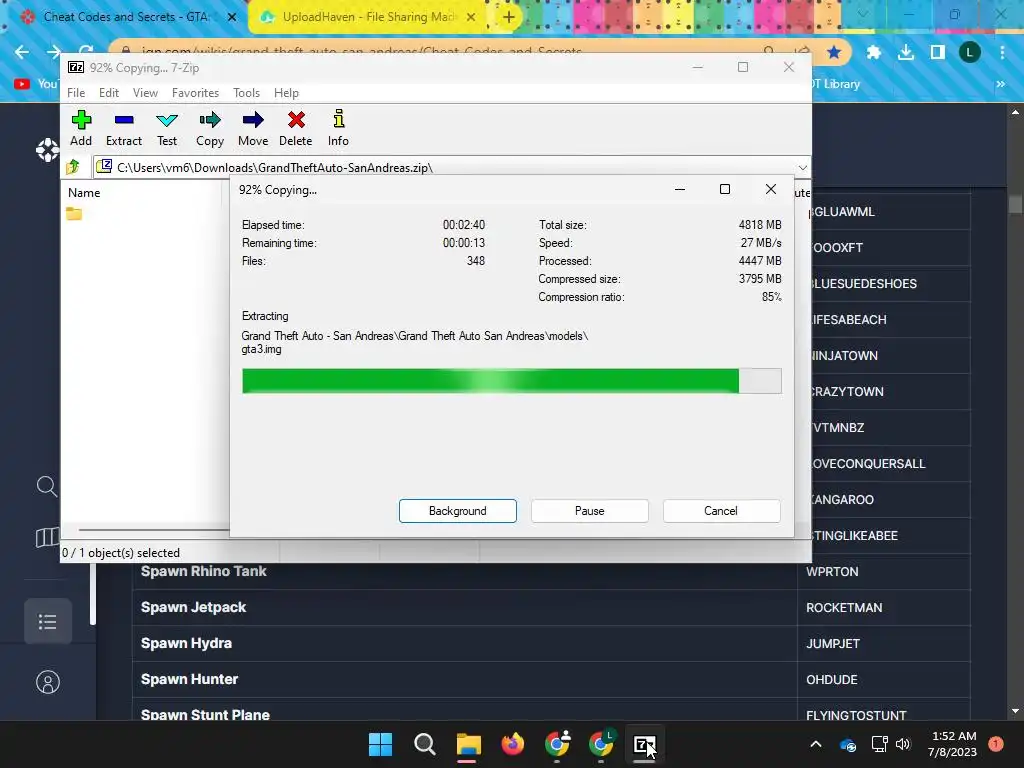This screenshot has height=768, width=1024.
Task: Open Chrome extensions puzzle icon
Action: [874, 52]
